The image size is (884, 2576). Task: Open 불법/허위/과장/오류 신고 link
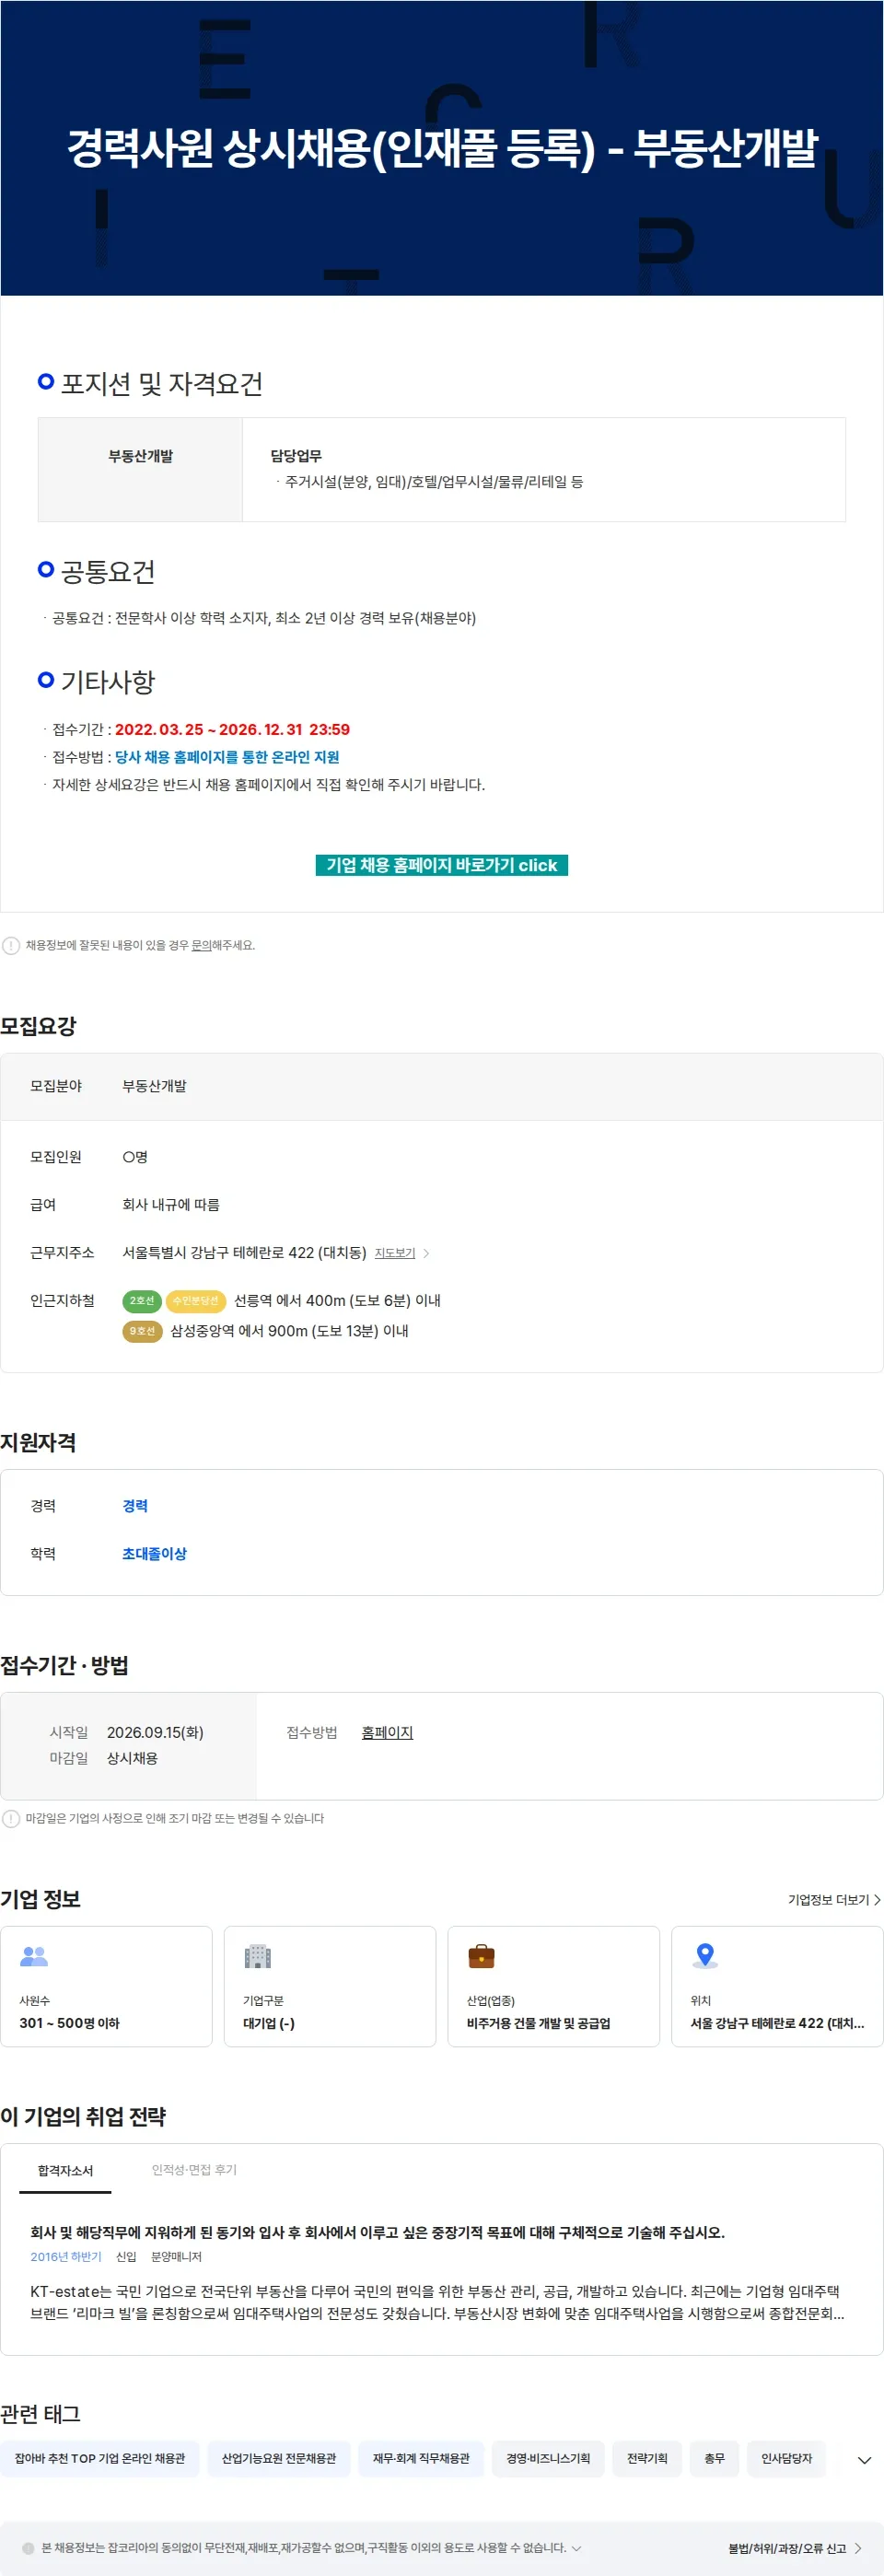tap(795, 2548)
